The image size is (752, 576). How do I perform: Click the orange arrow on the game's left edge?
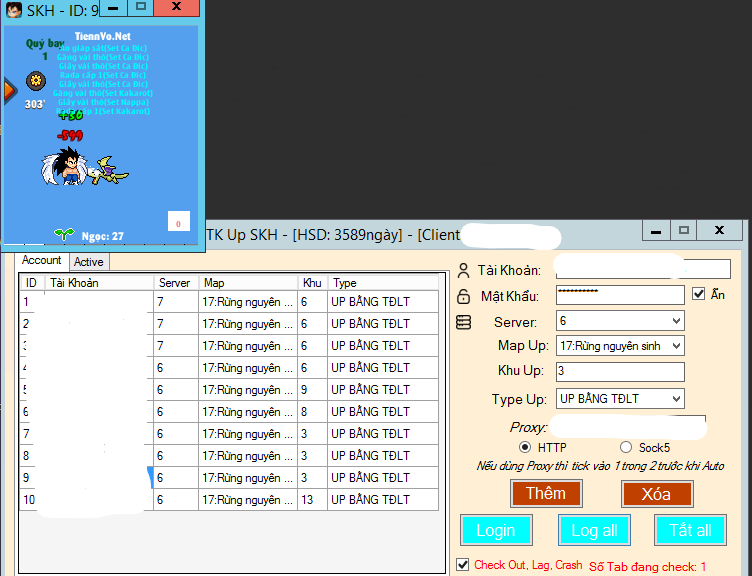[10, 91]
